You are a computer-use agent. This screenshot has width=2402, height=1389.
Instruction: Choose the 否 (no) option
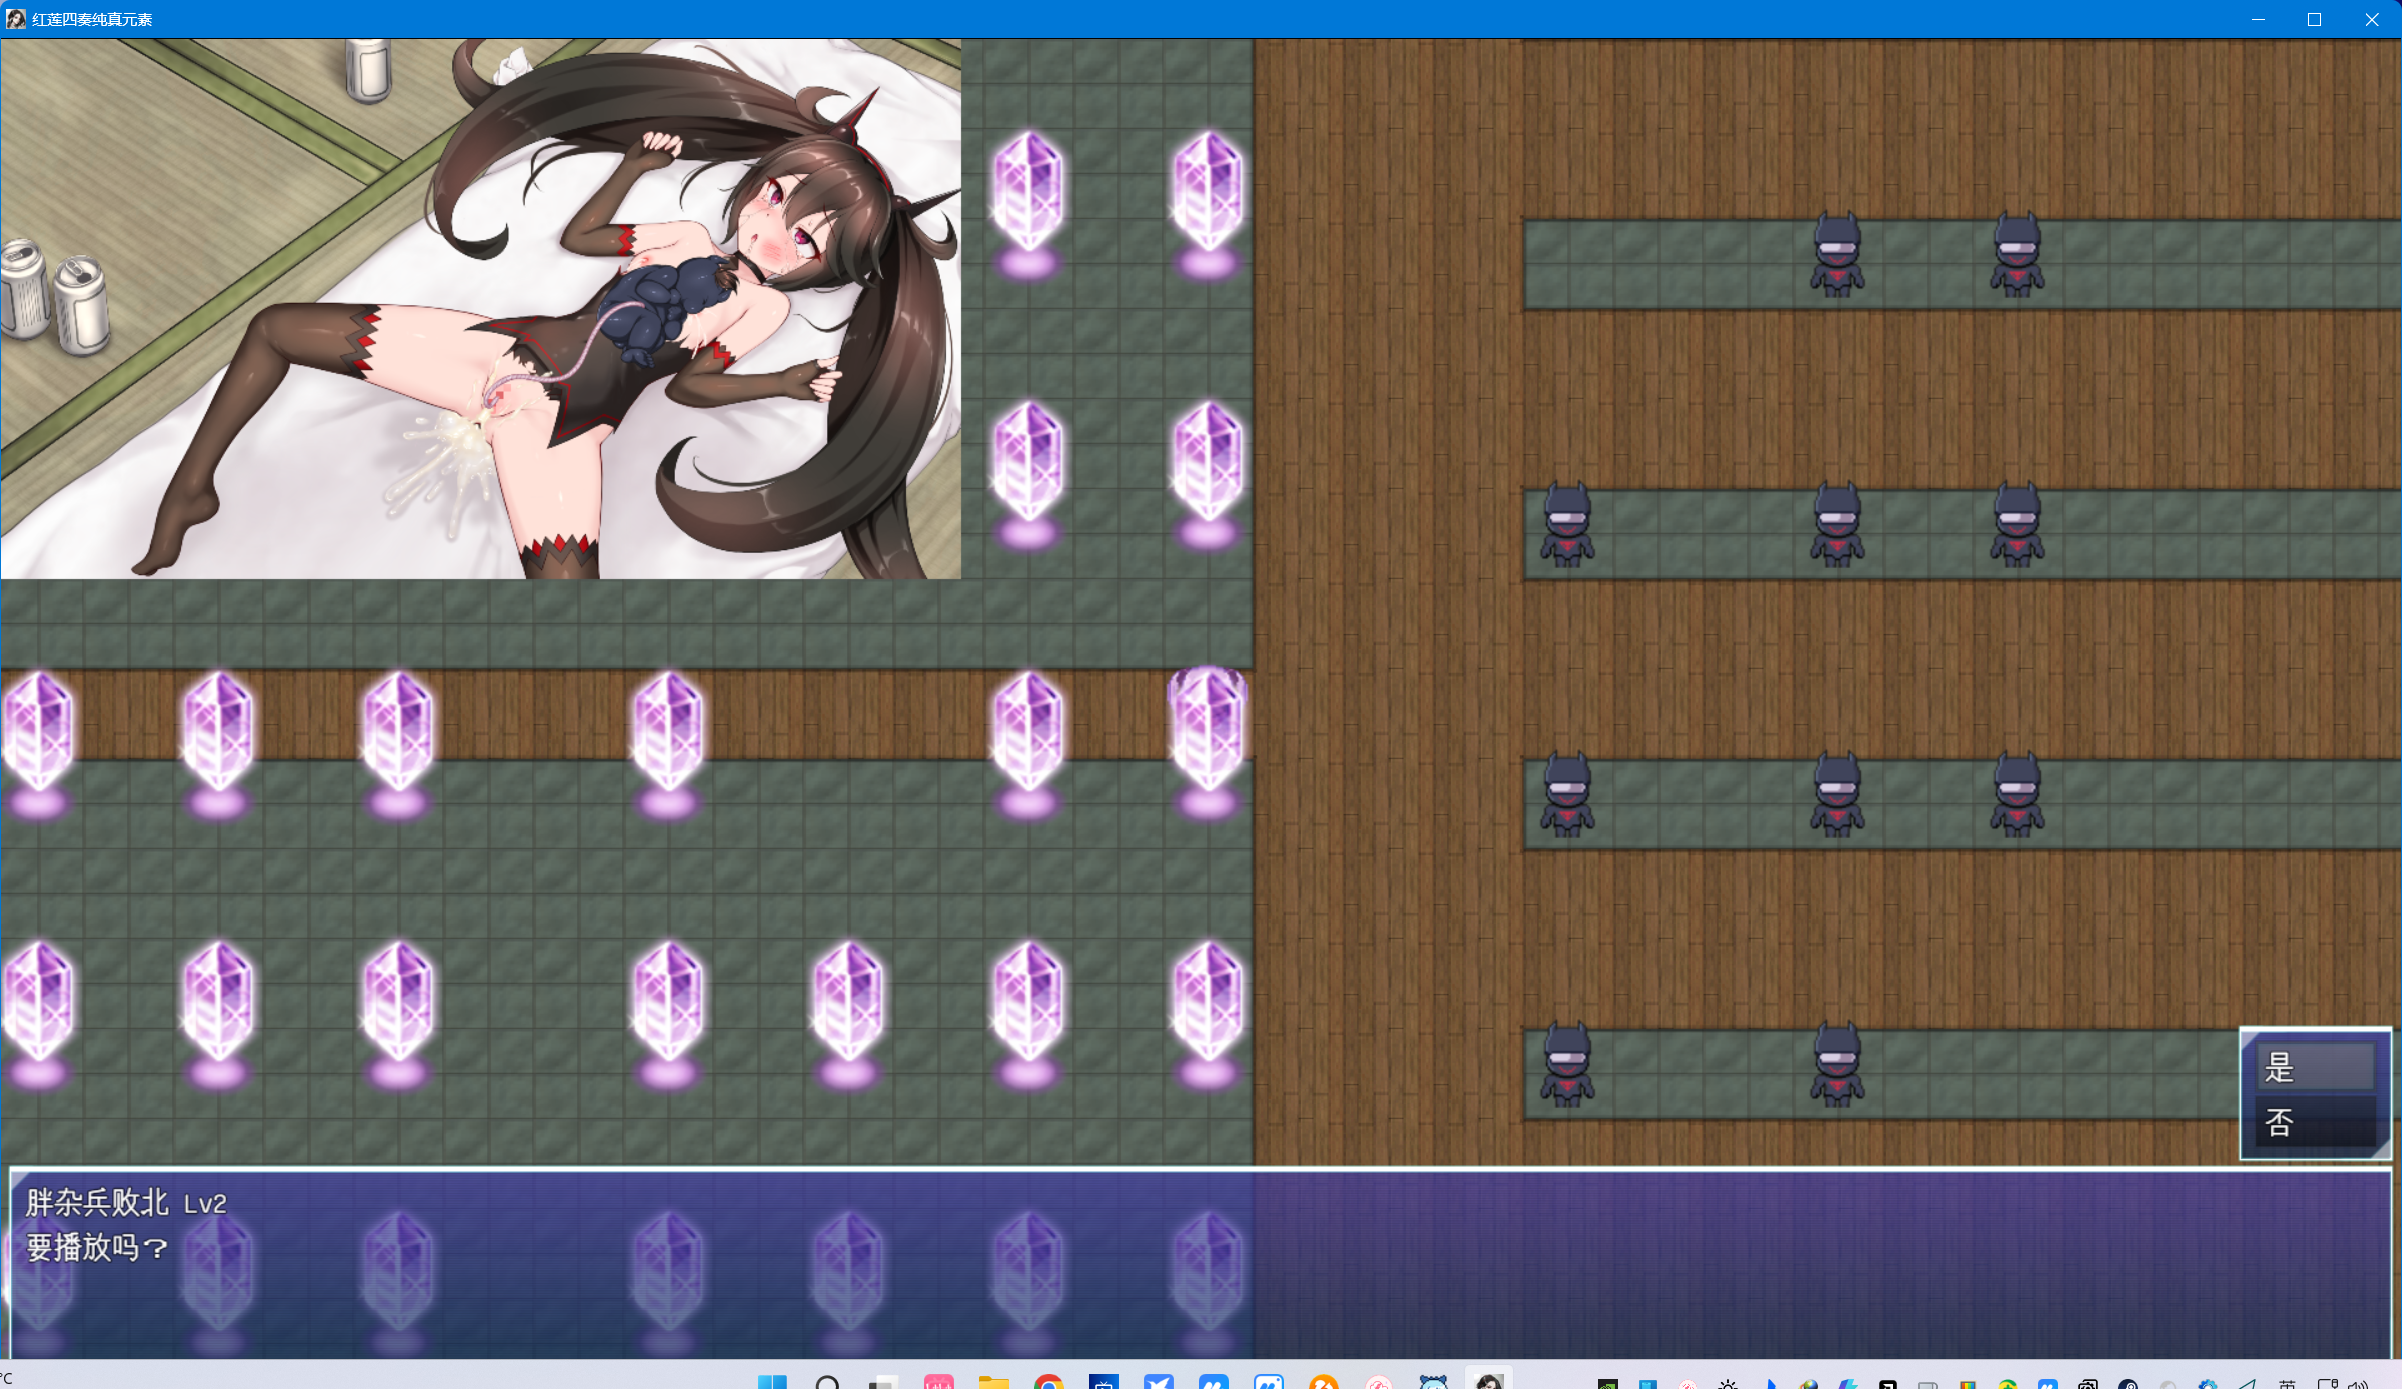point(2315,1122)
